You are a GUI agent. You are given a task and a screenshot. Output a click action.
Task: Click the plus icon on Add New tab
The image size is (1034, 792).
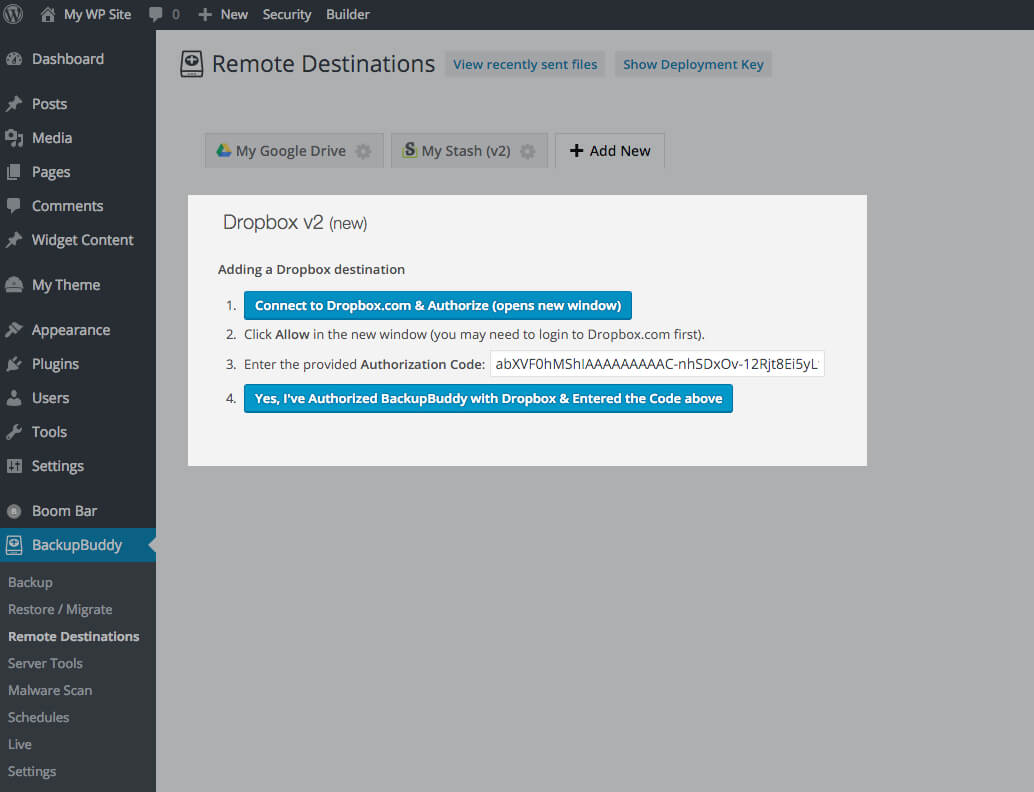tap(576, 151)
